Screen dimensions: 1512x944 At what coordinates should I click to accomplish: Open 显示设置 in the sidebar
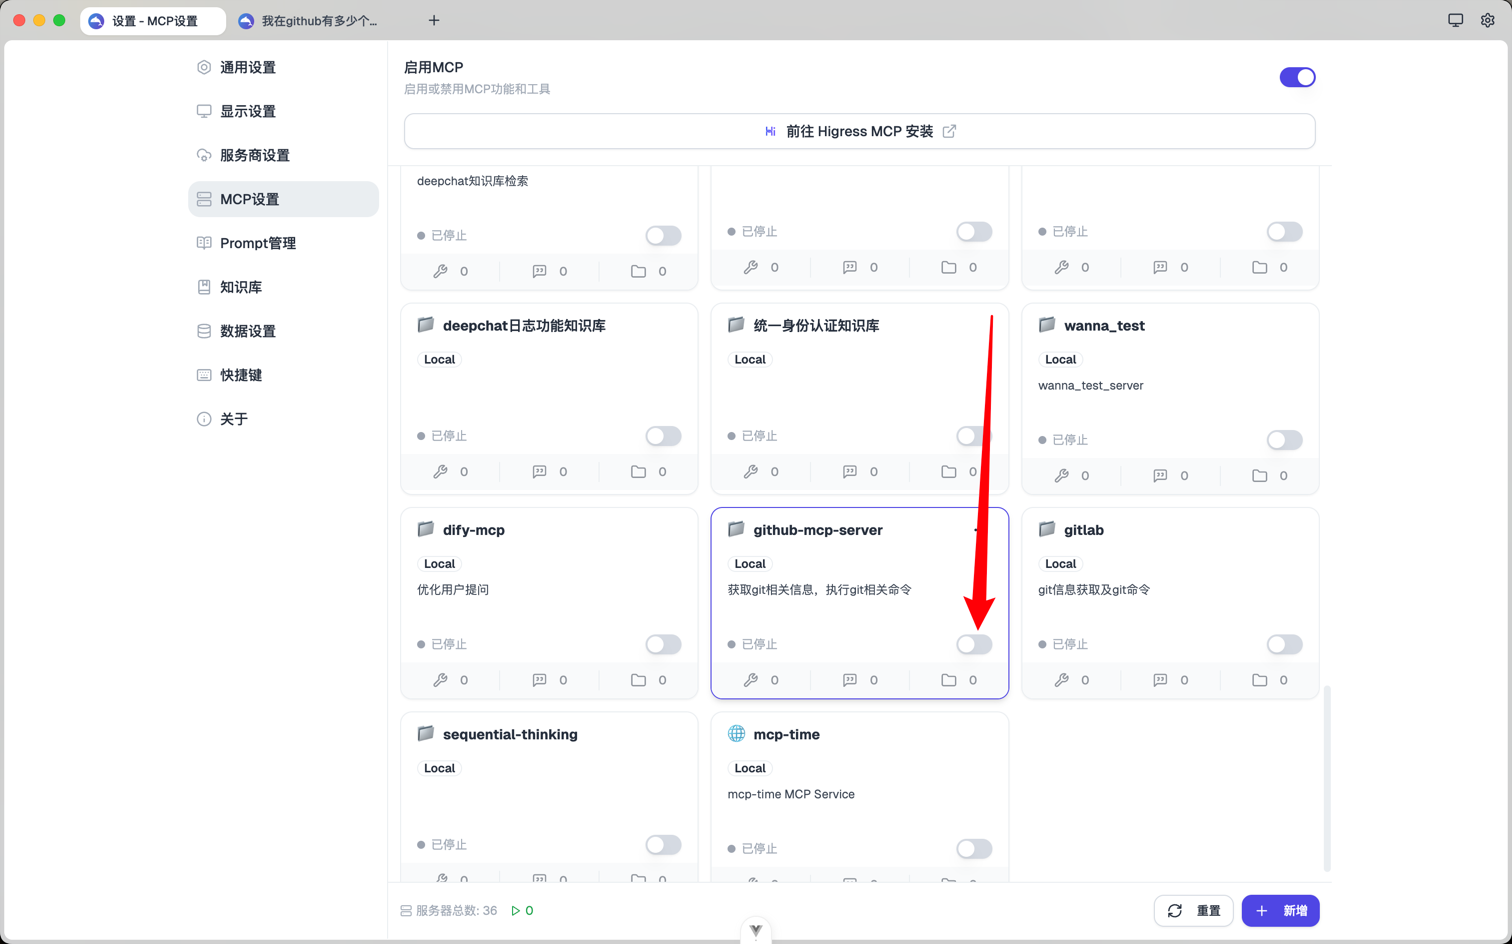pos(283,111)
